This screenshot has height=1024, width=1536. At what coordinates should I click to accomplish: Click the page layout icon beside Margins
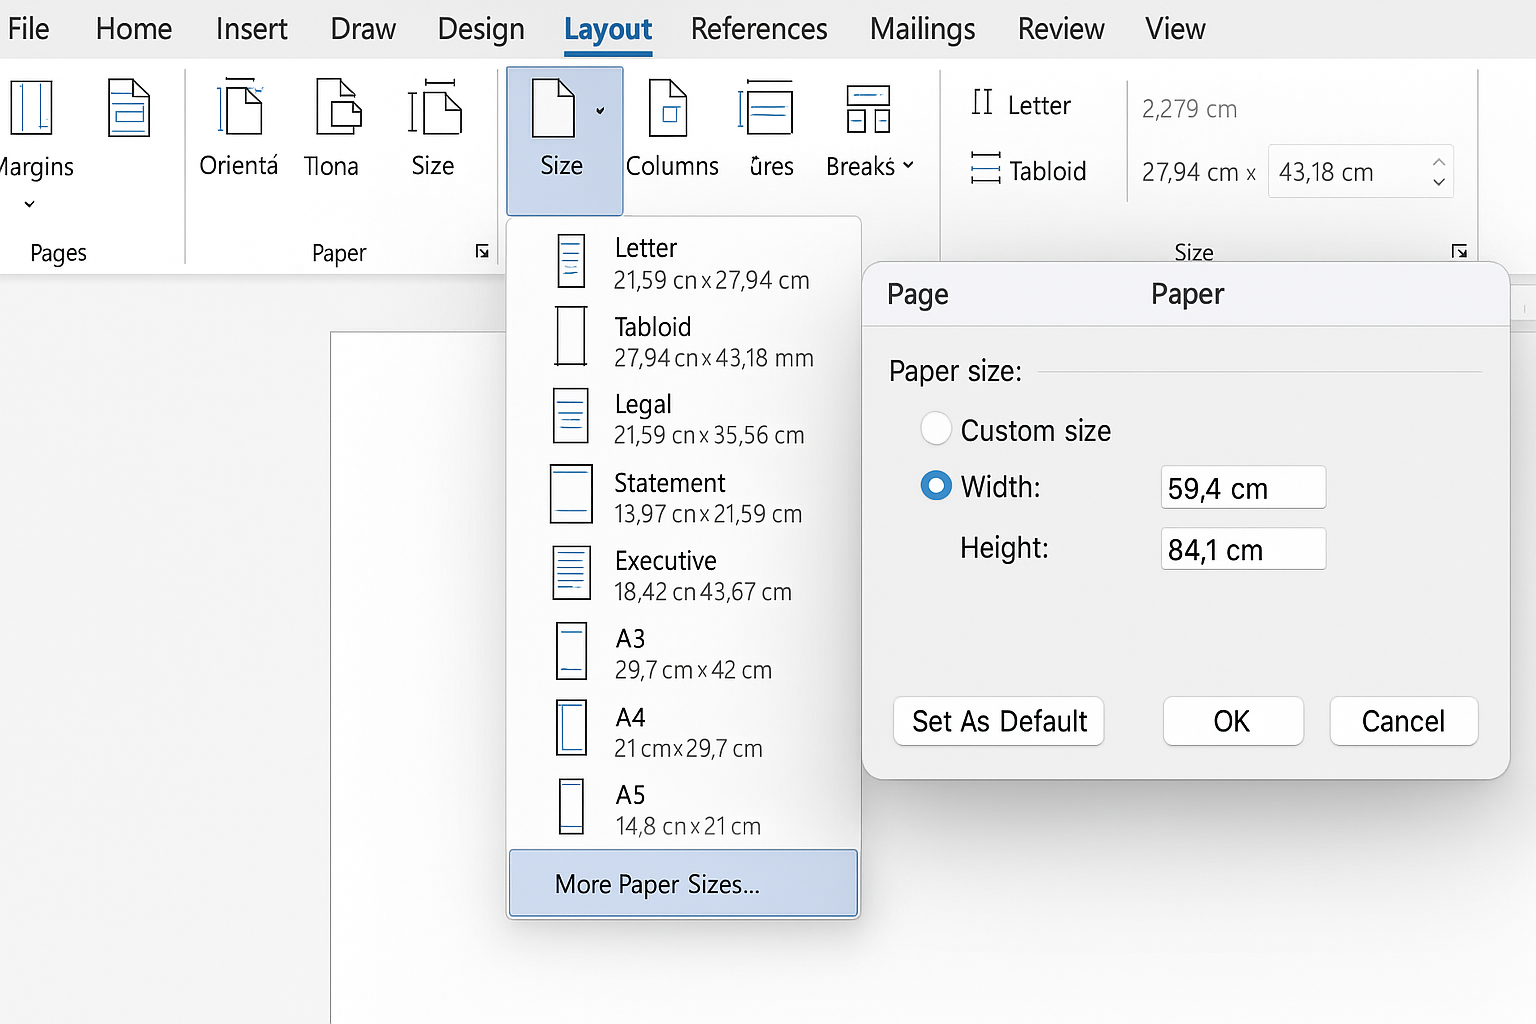tap(129, 107)
